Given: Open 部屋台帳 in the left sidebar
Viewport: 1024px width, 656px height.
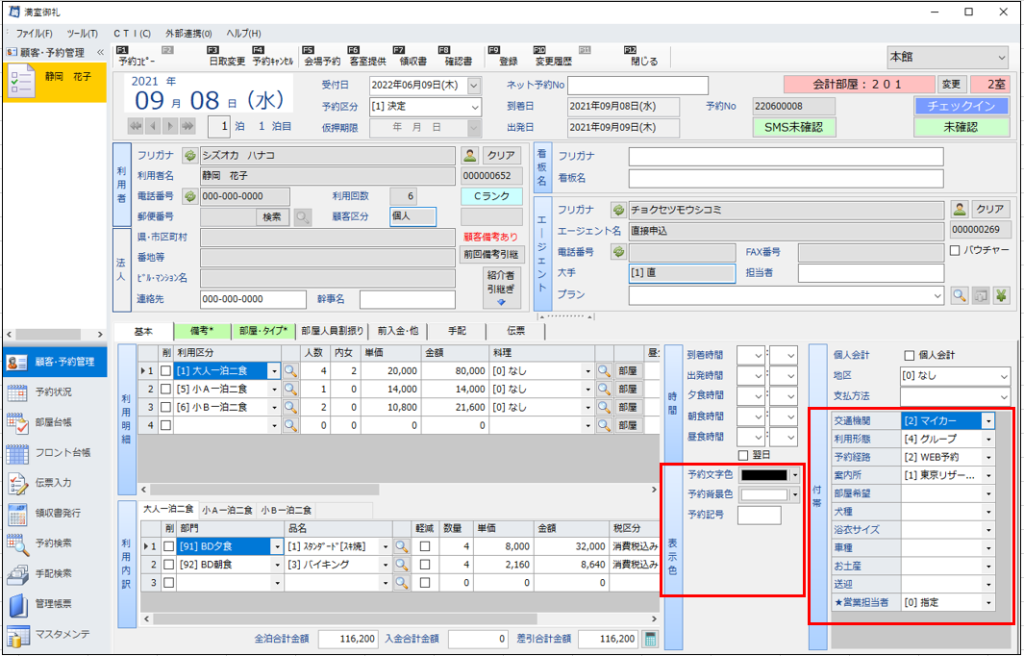Looking at the screenshot, I should 55,422.
